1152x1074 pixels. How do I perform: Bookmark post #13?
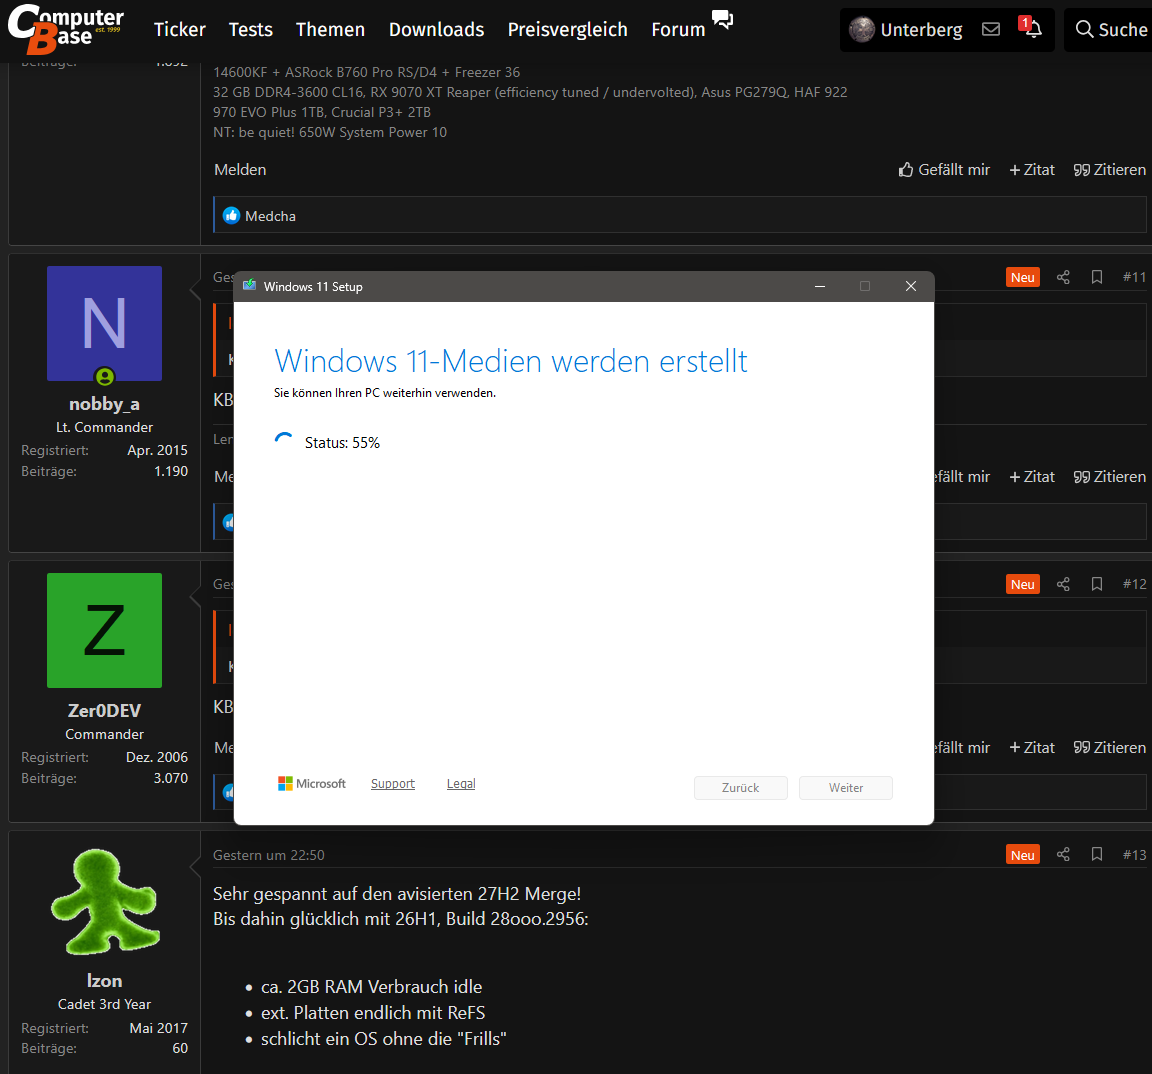[x=1097, y=854]
